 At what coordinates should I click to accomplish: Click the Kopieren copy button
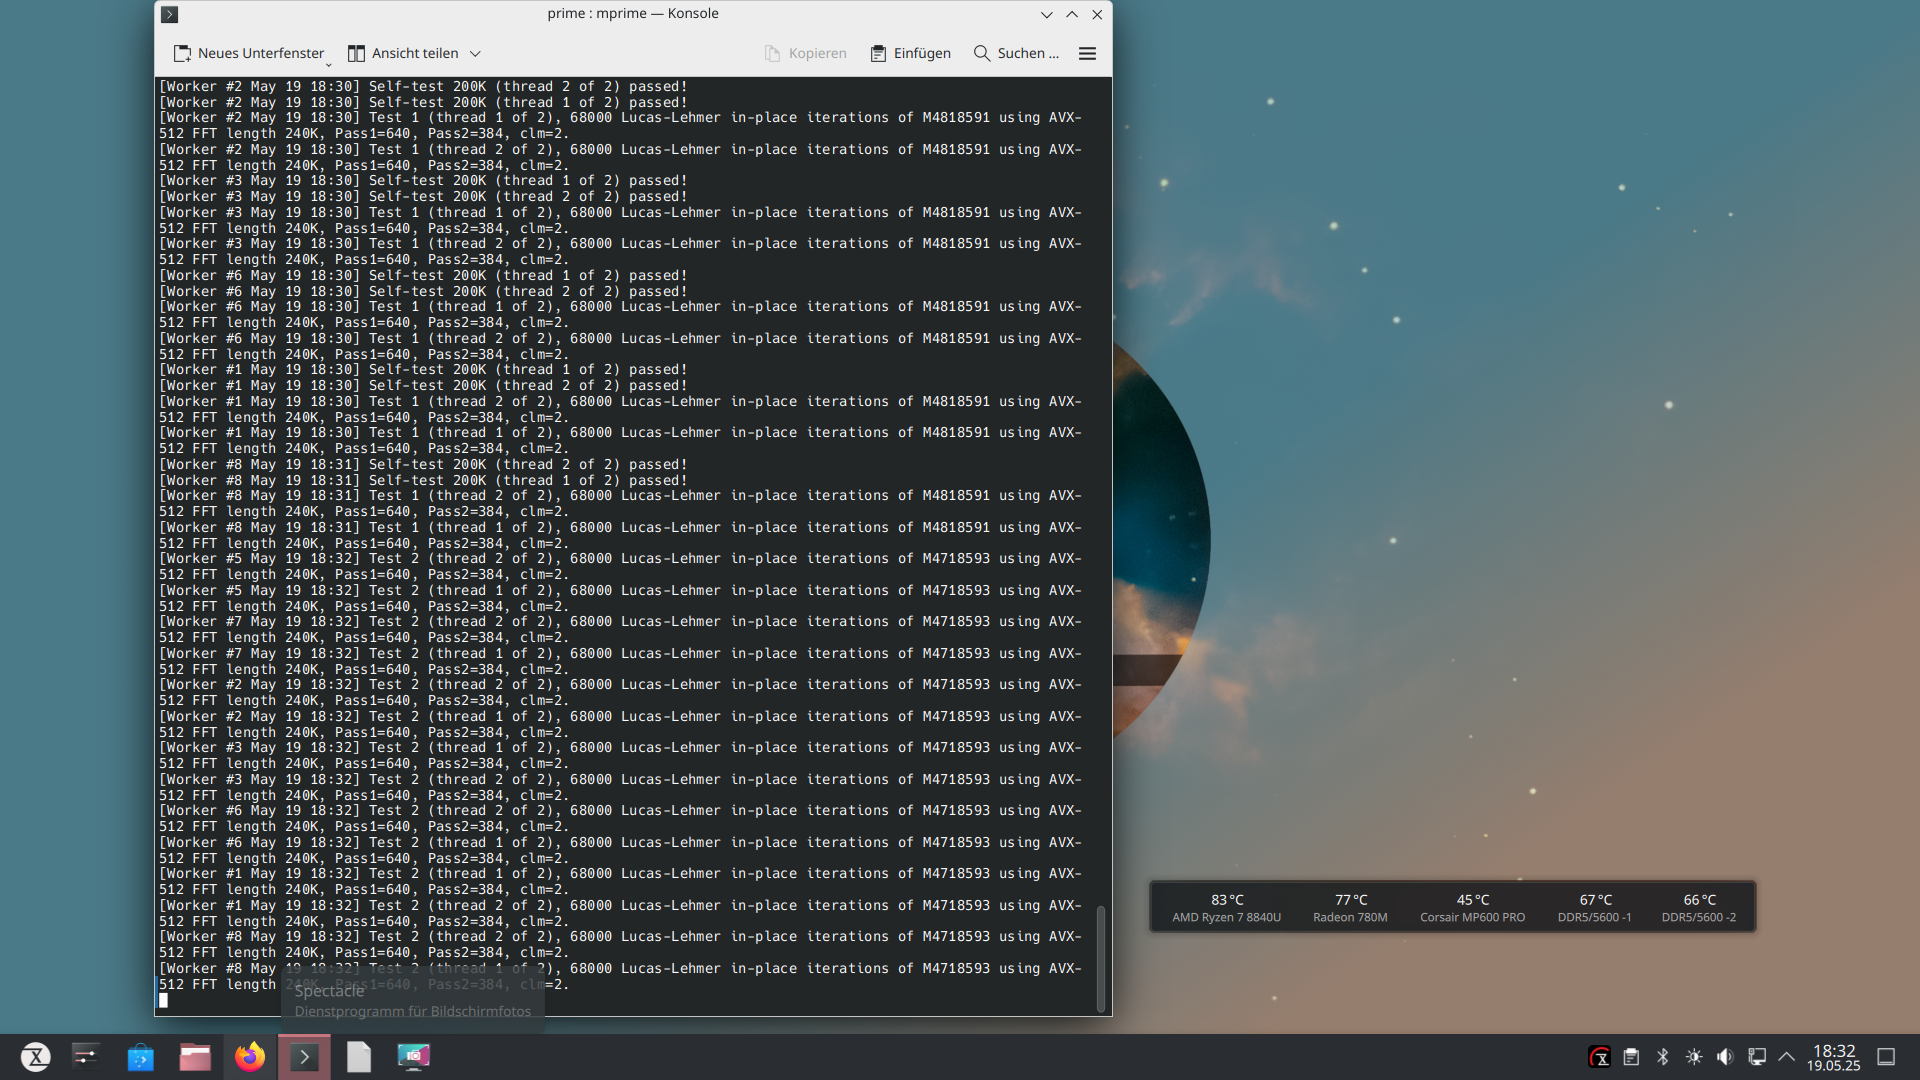[x=806, y=54]
